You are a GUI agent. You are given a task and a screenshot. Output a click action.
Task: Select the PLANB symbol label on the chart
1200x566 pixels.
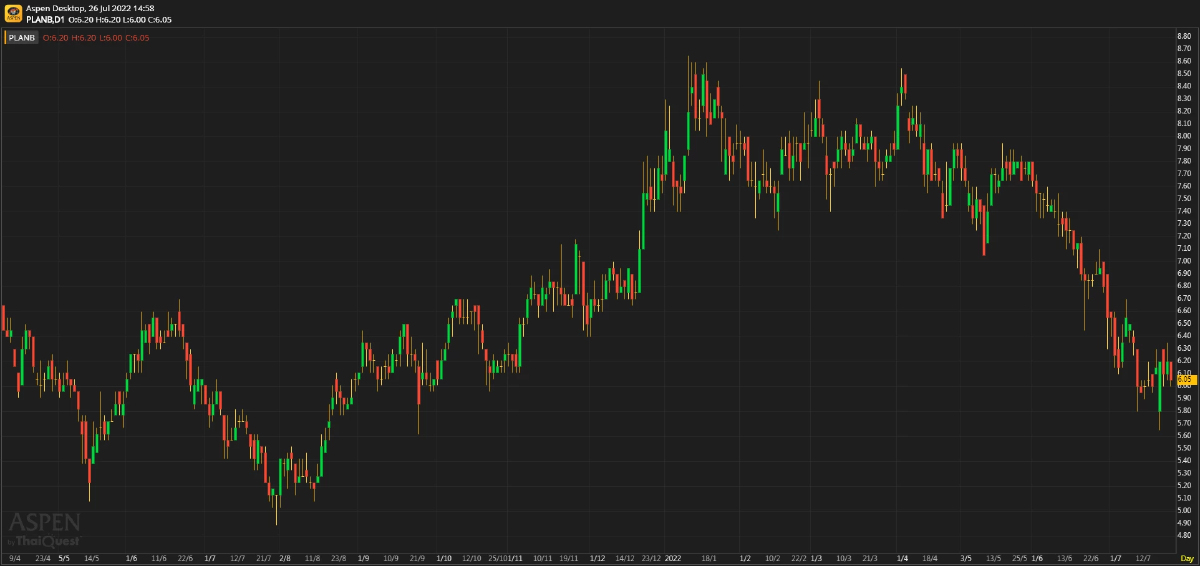[x=21, y=38]
